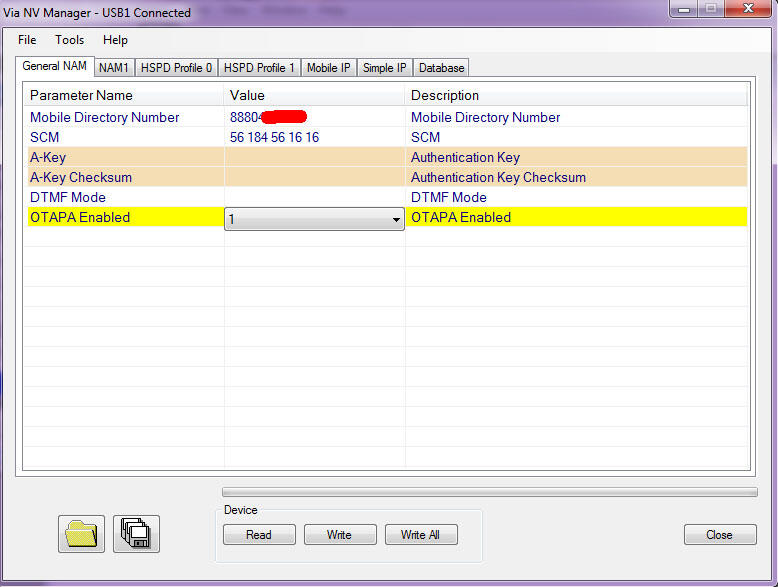Click the SCM value 56 184 56 16 16
Viewport: 778px width, 587px height.
(274, 137)
